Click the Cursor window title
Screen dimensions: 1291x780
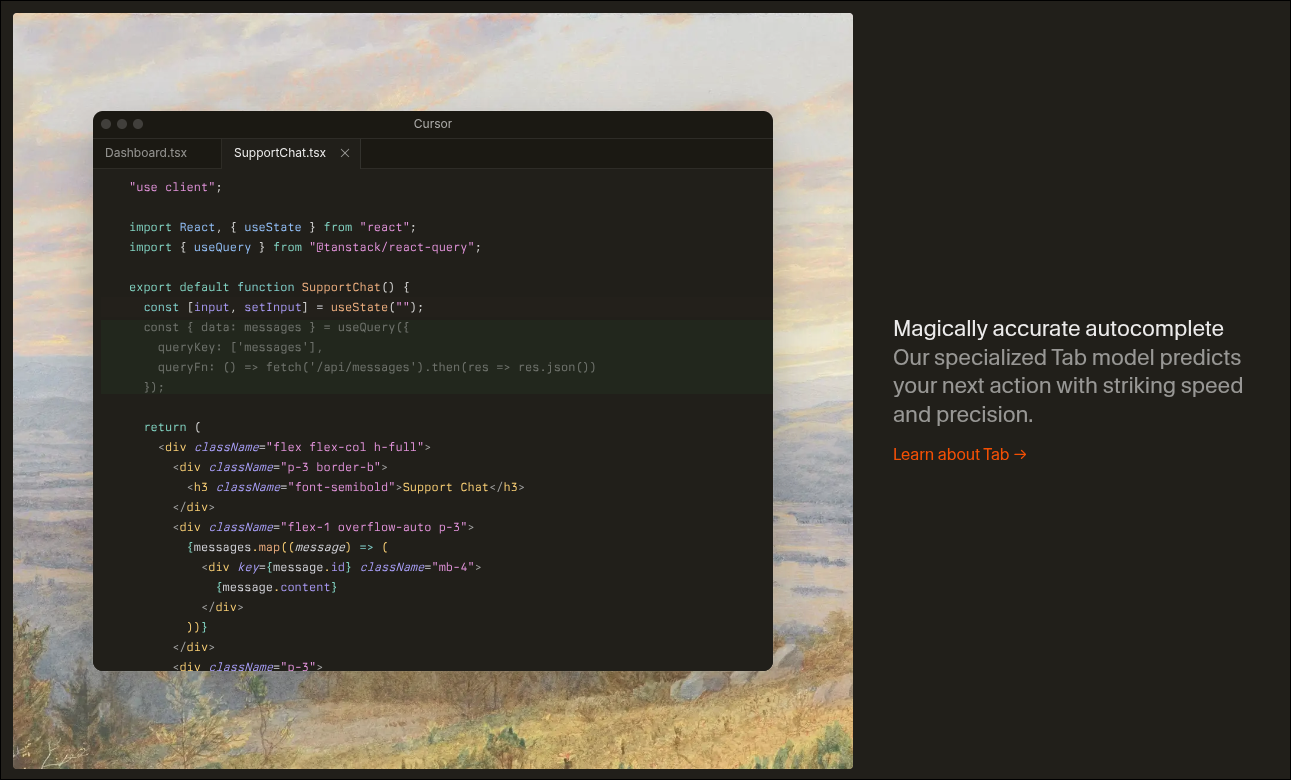432,124
